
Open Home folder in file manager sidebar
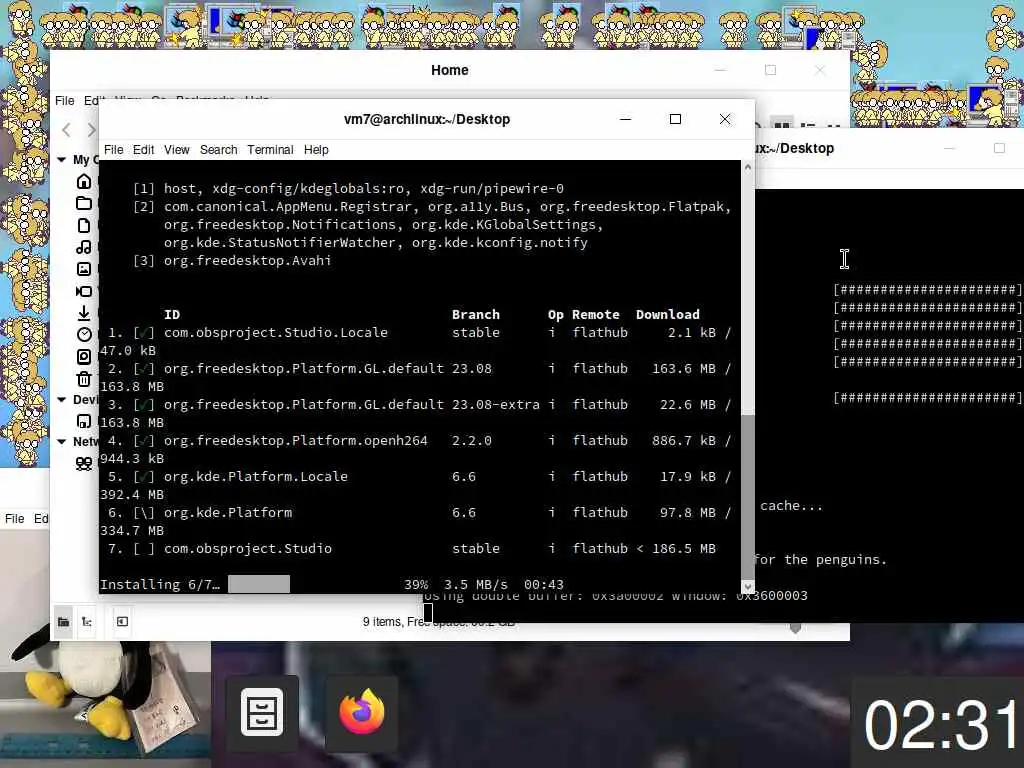pyautogui.click(x=84, y=181)
